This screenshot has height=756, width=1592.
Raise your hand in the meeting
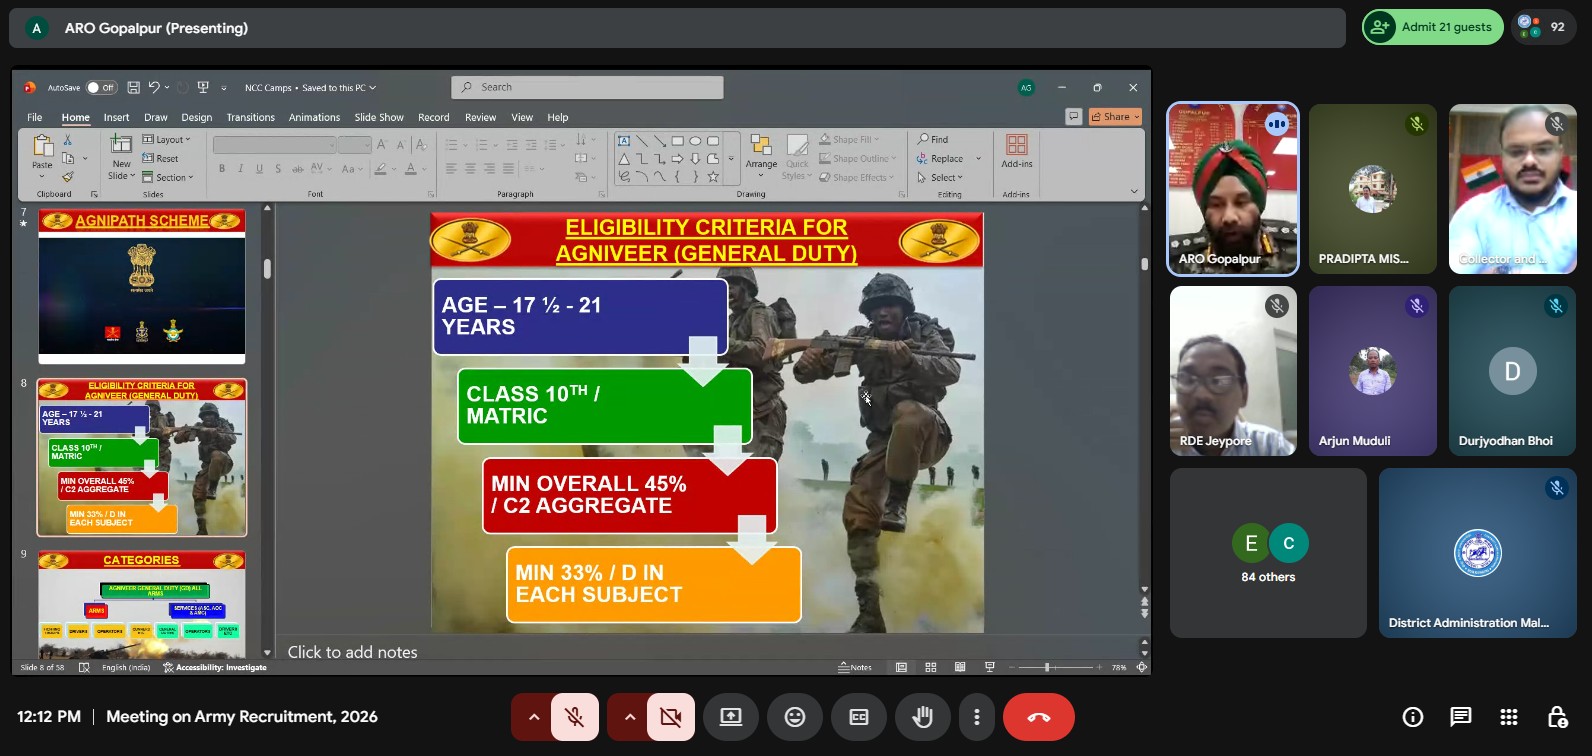[922, 717]
